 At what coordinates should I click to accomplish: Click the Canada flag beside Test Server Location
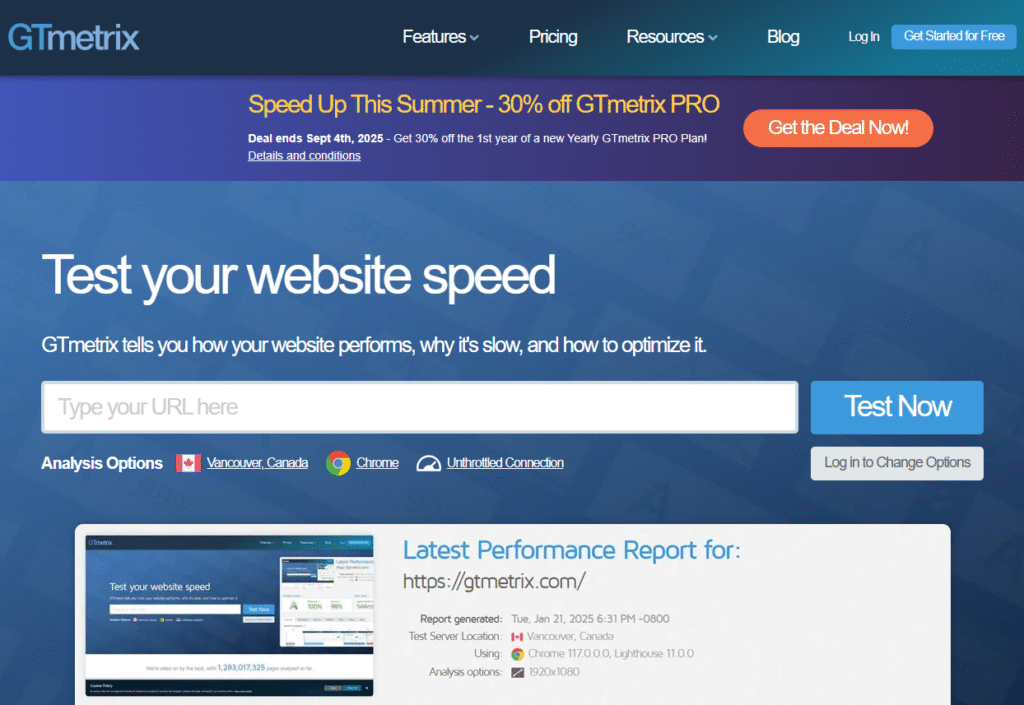(x=517, y=636)
